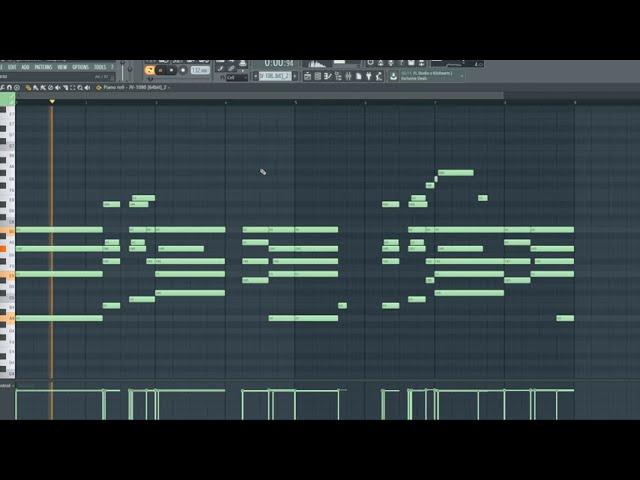Open the pattern selector field

coord(275,76)
